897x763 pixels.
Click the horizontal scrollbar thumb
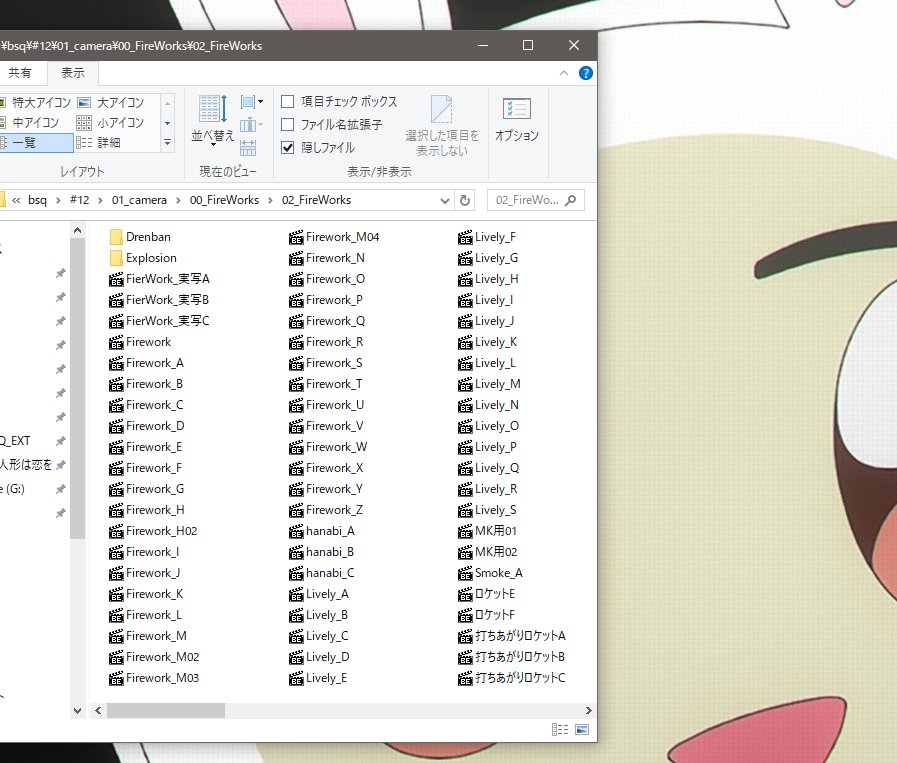coord(166,710)
